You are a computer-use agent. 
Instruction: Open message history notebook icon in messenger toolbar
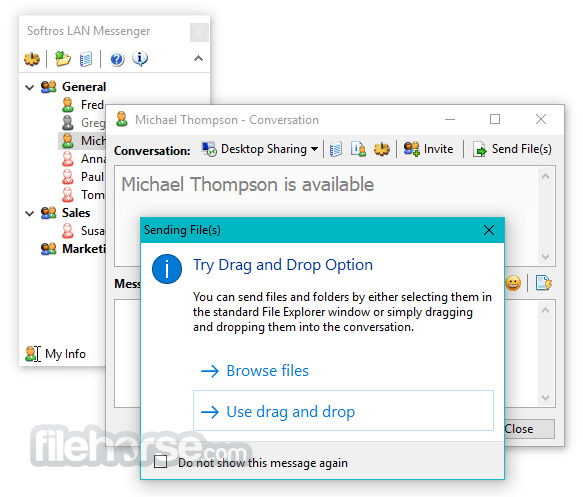click(86, 59)
